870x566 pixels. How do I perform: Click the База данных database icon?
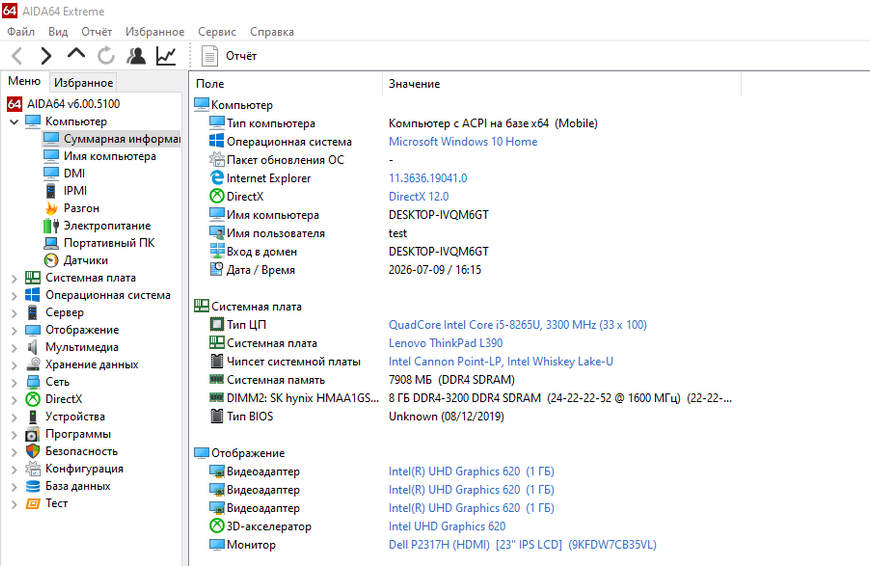[x=33, y=486]
